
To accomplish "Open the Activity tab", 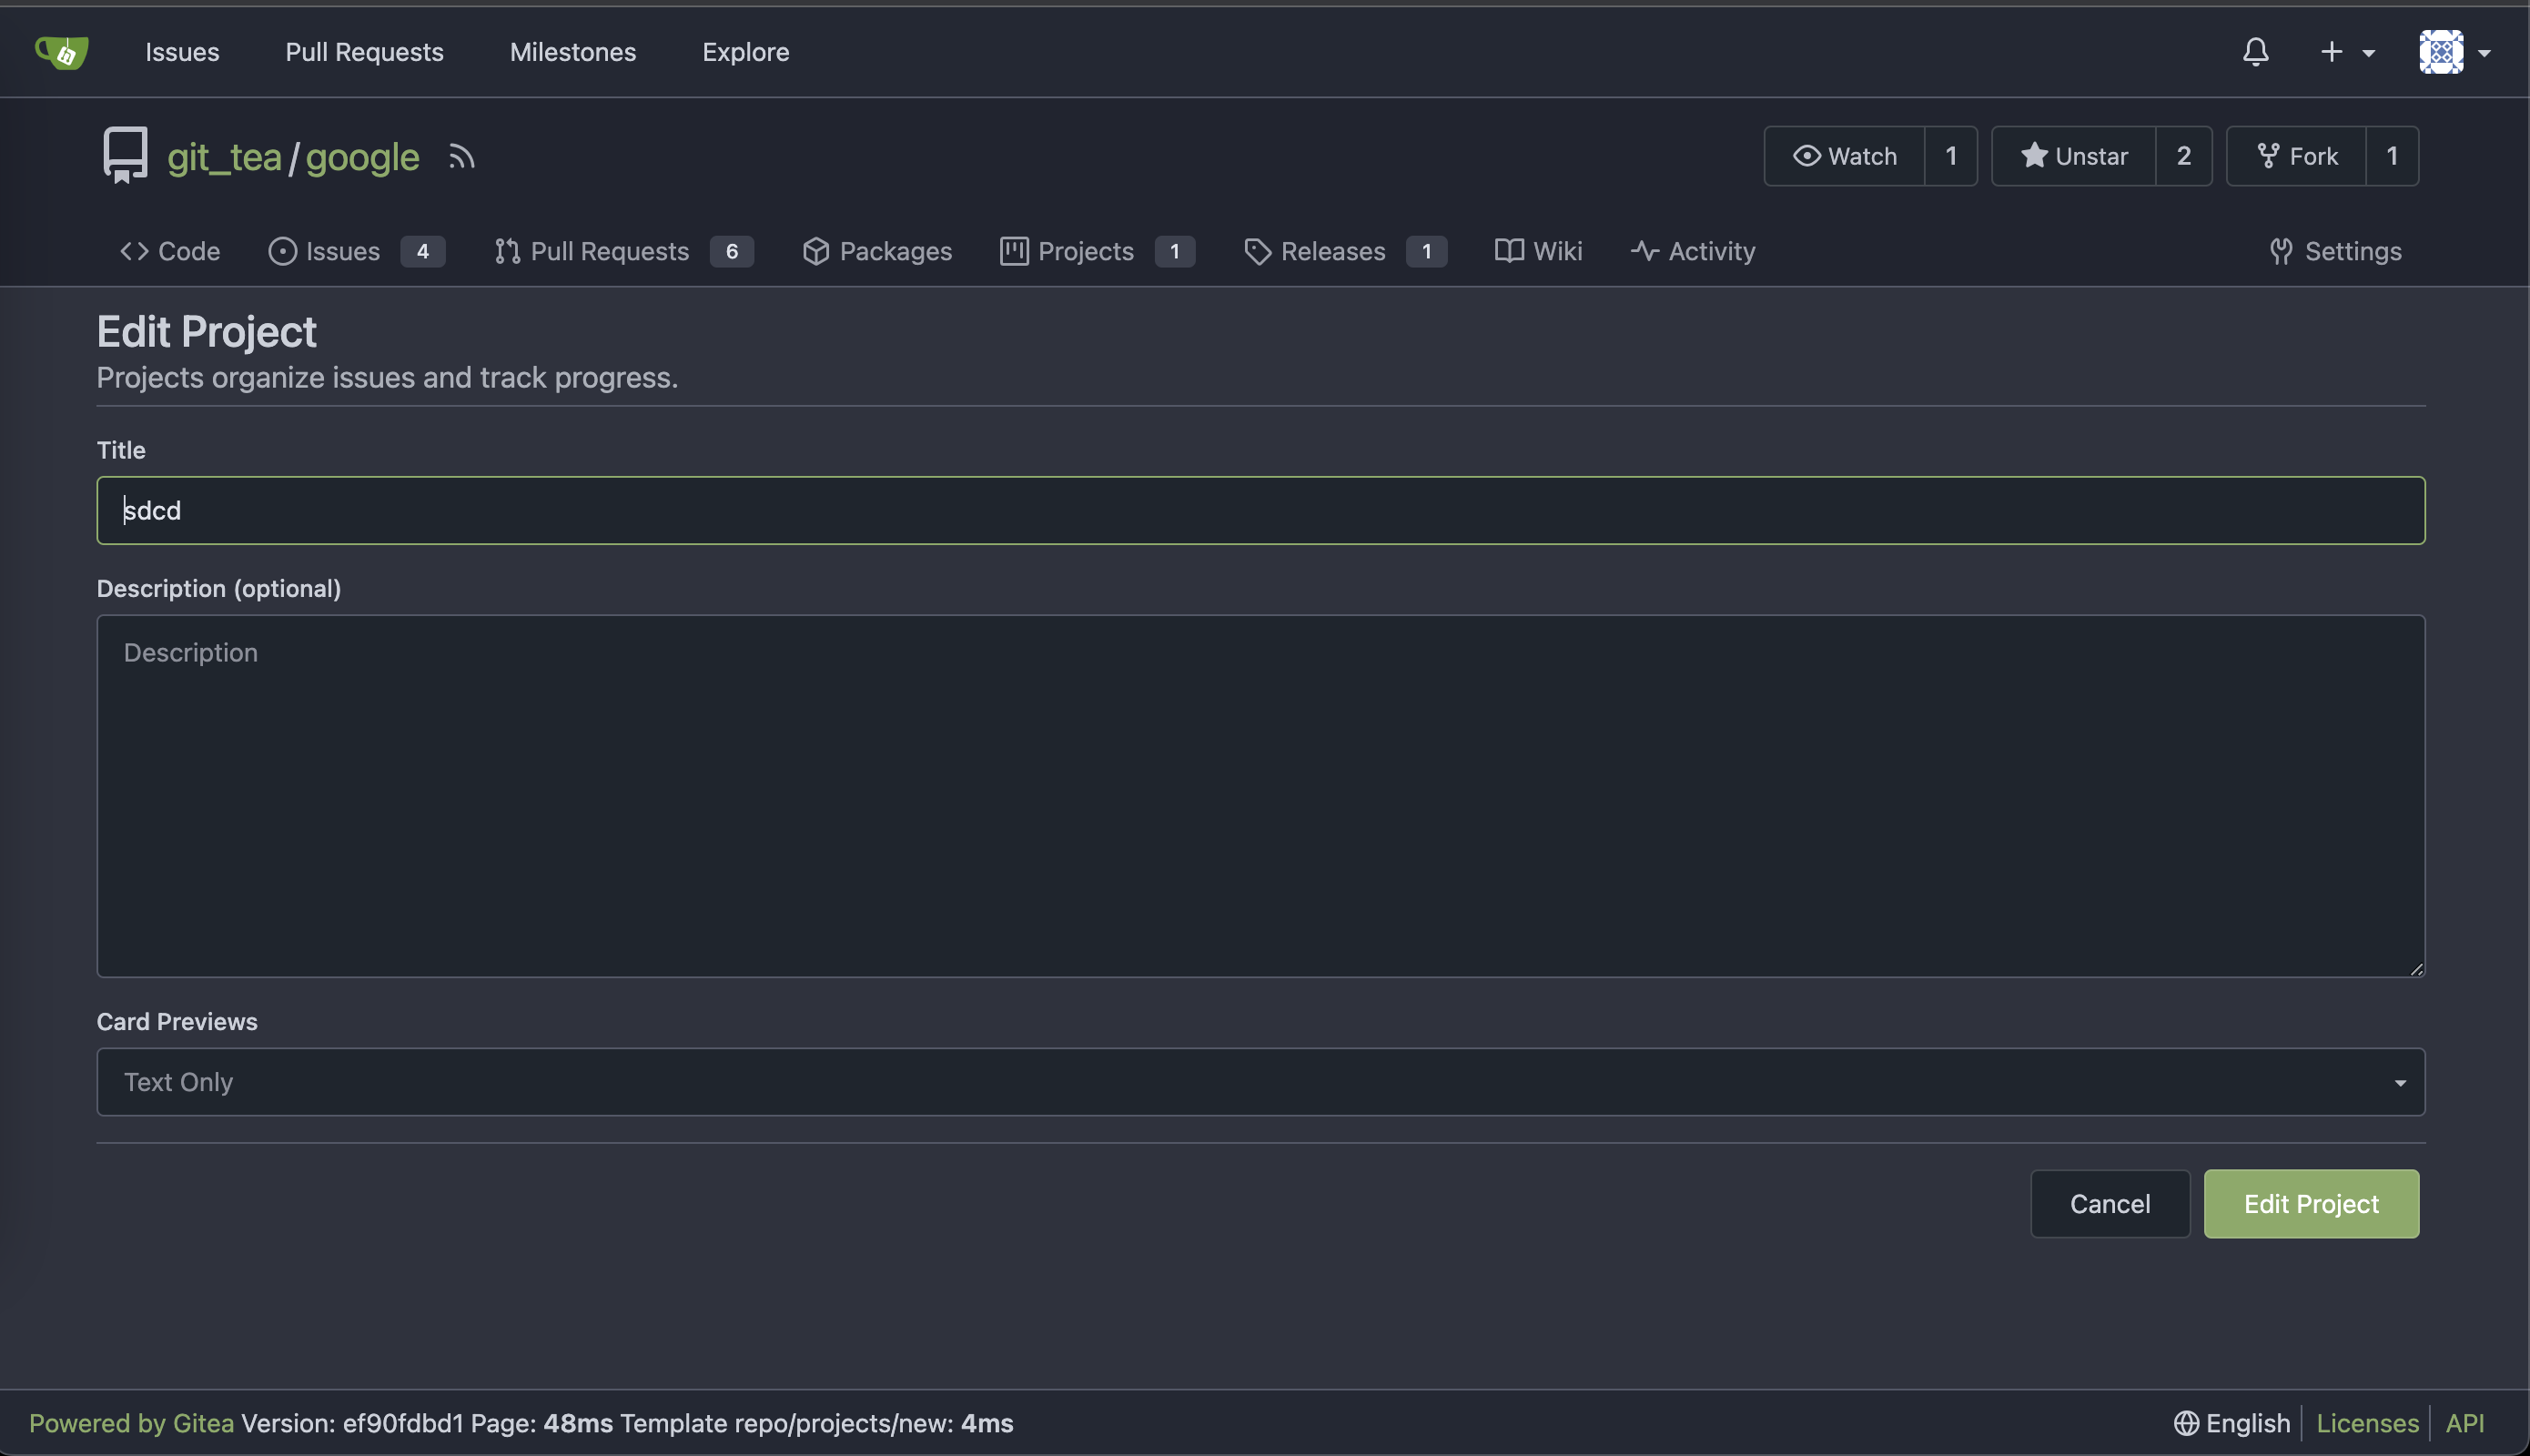I will [x=1692, y=251].
